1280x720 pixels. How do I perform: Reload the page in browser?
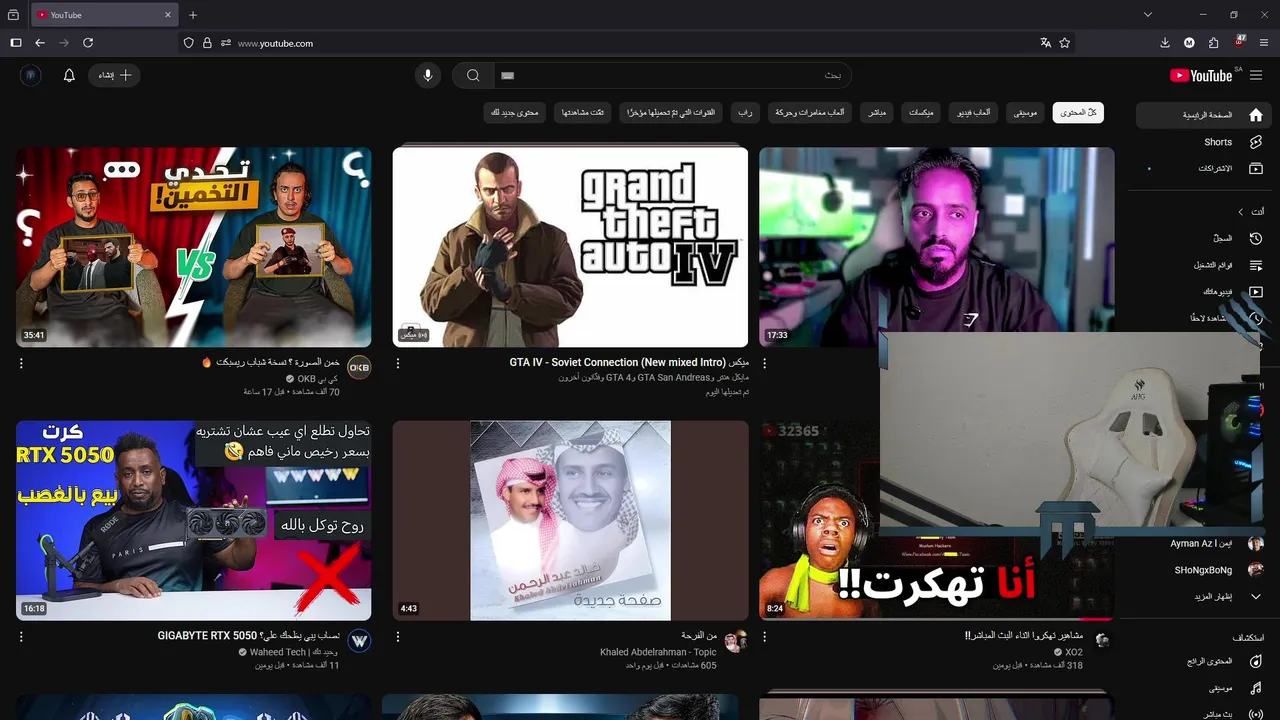pos(88,43)
